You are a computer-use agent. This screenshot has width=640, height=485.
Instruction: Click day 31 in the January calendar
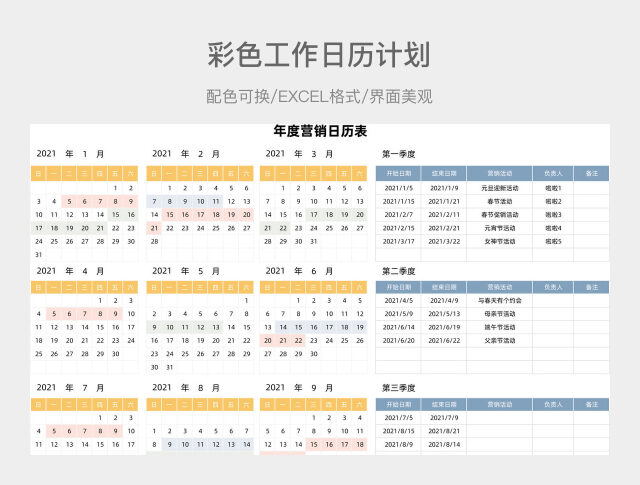[x=38, y=255]
